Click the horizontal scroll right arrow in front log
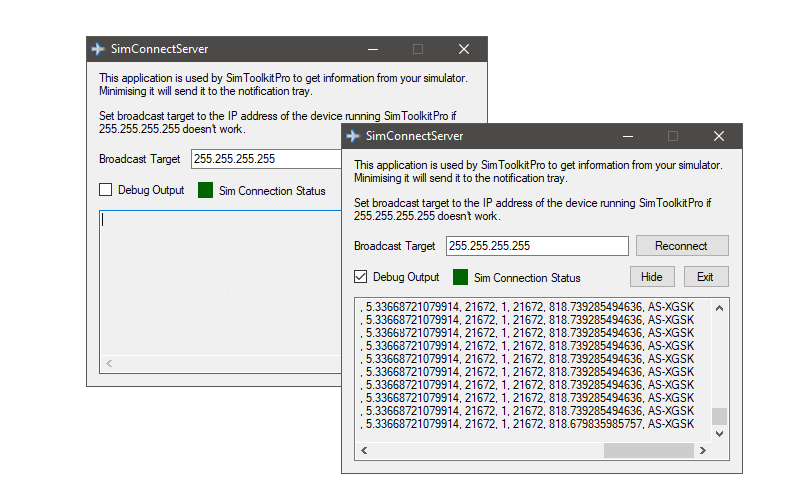Screen dimensions: 800x500 click(703, 451)
